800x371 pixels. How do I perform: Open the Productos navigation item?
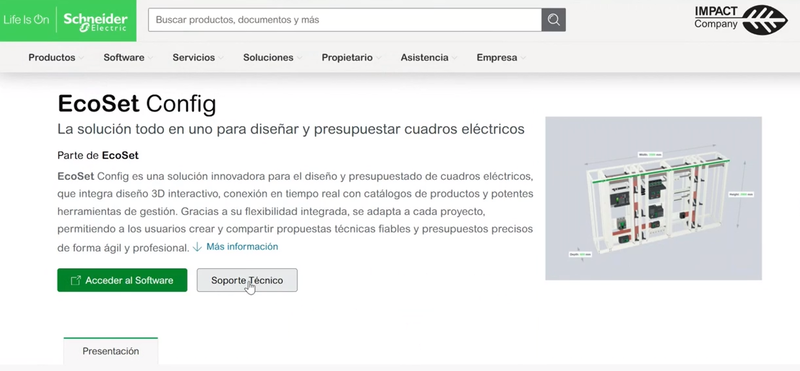coord(52,58)
